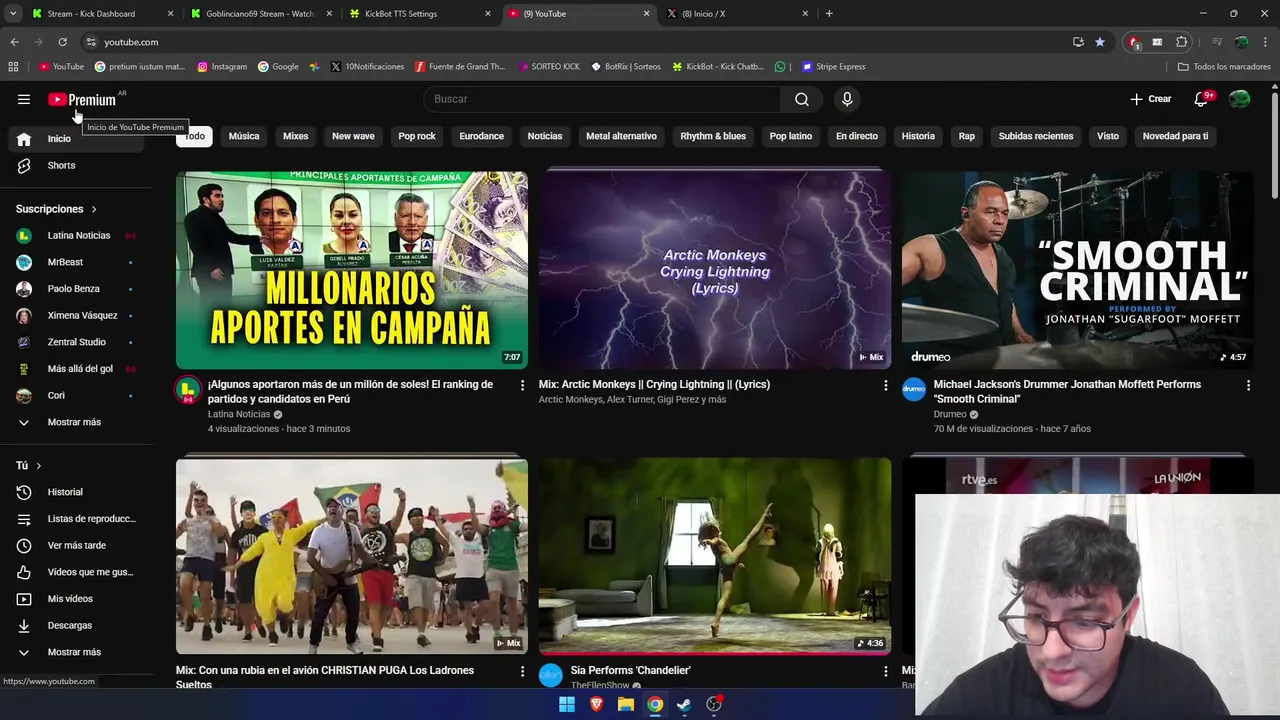
Task: Click the YouTube Premium logo
Action: (x=82, y=99)
